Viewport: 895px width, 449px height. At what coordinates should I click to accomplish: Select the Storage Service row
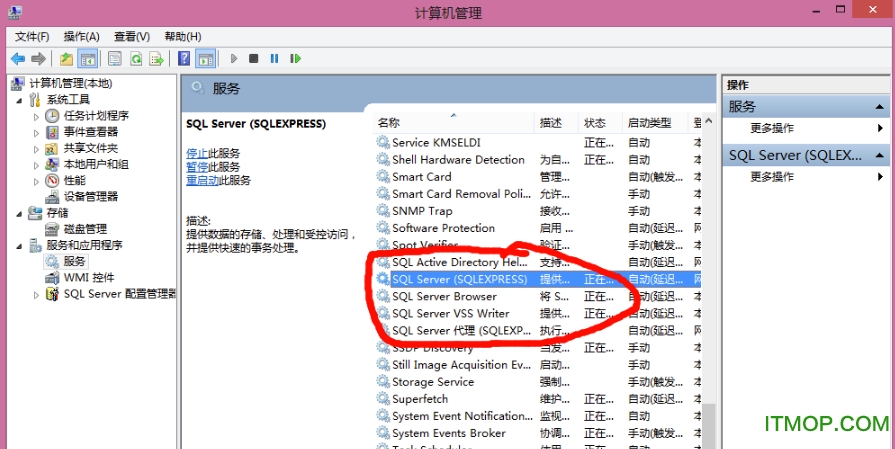pos(538,382)
